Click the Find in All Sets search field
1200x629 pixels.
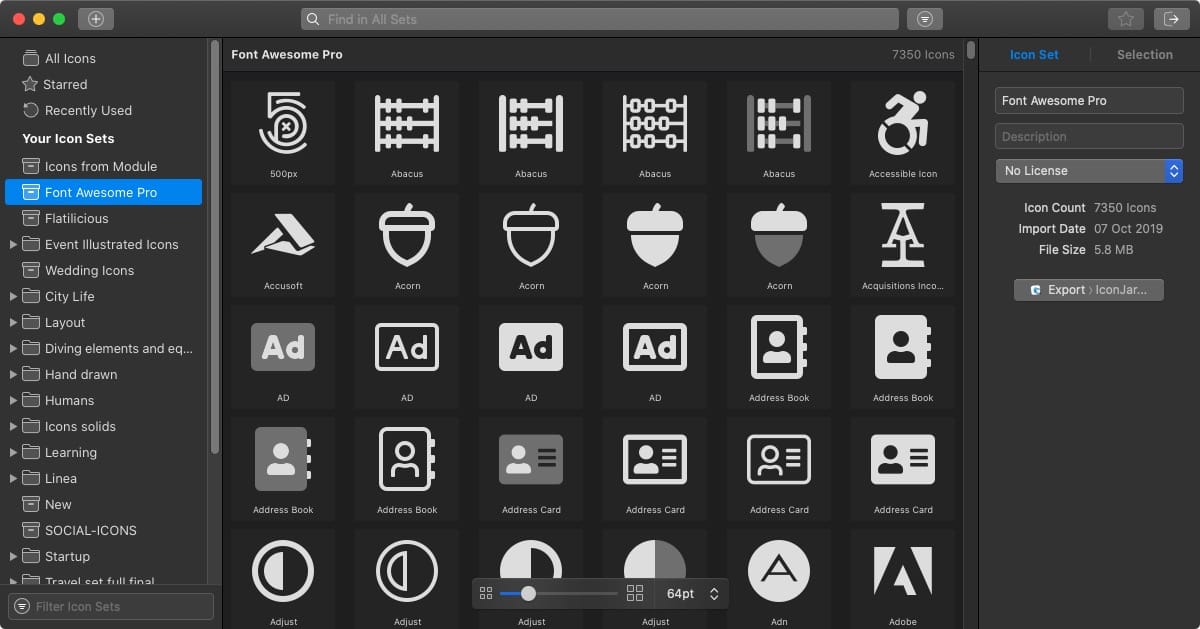[x=600, y=19]
